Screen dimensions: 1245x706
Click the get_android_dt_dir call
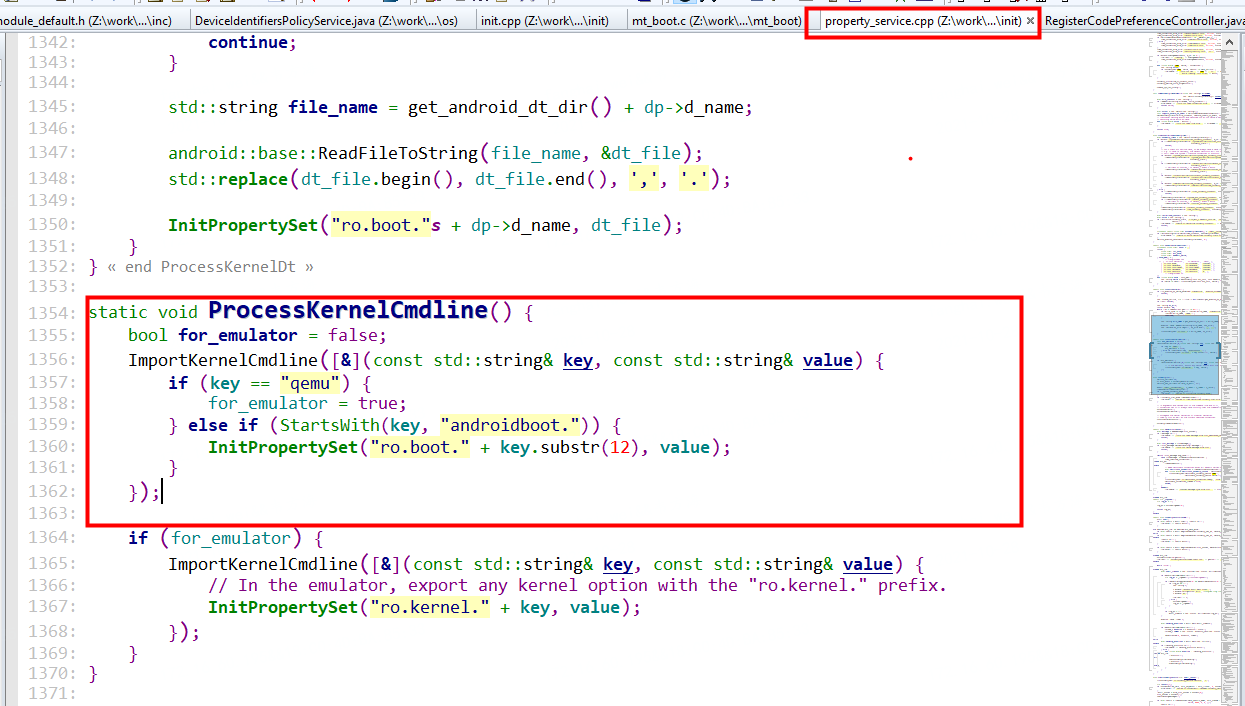coord(498,107)
